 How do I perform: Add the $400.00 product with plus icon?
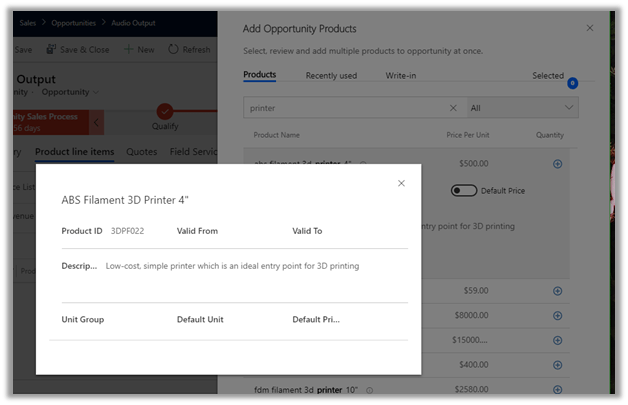coord(557,365)
